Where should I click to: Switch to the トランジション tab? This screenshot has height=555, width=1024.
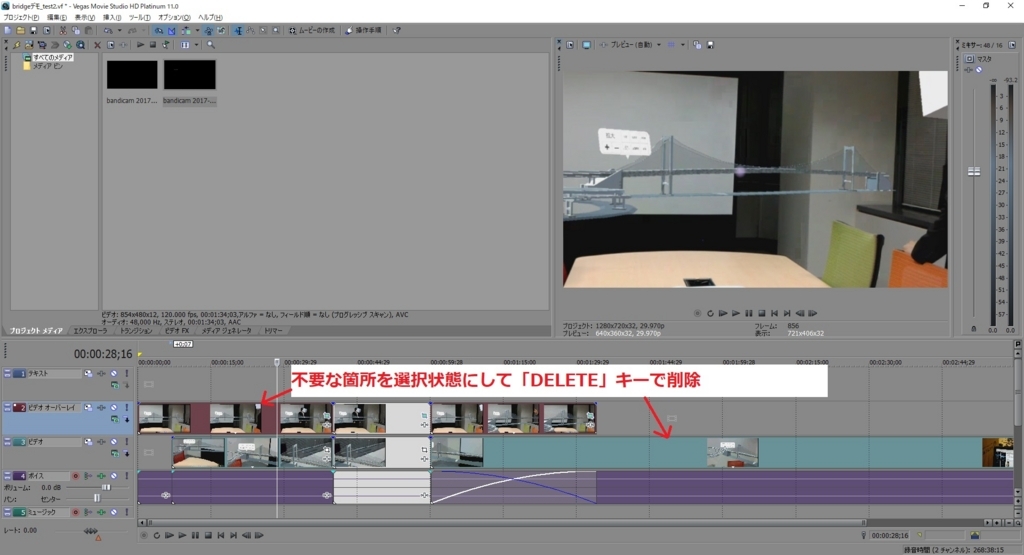(x=136, y=331)
